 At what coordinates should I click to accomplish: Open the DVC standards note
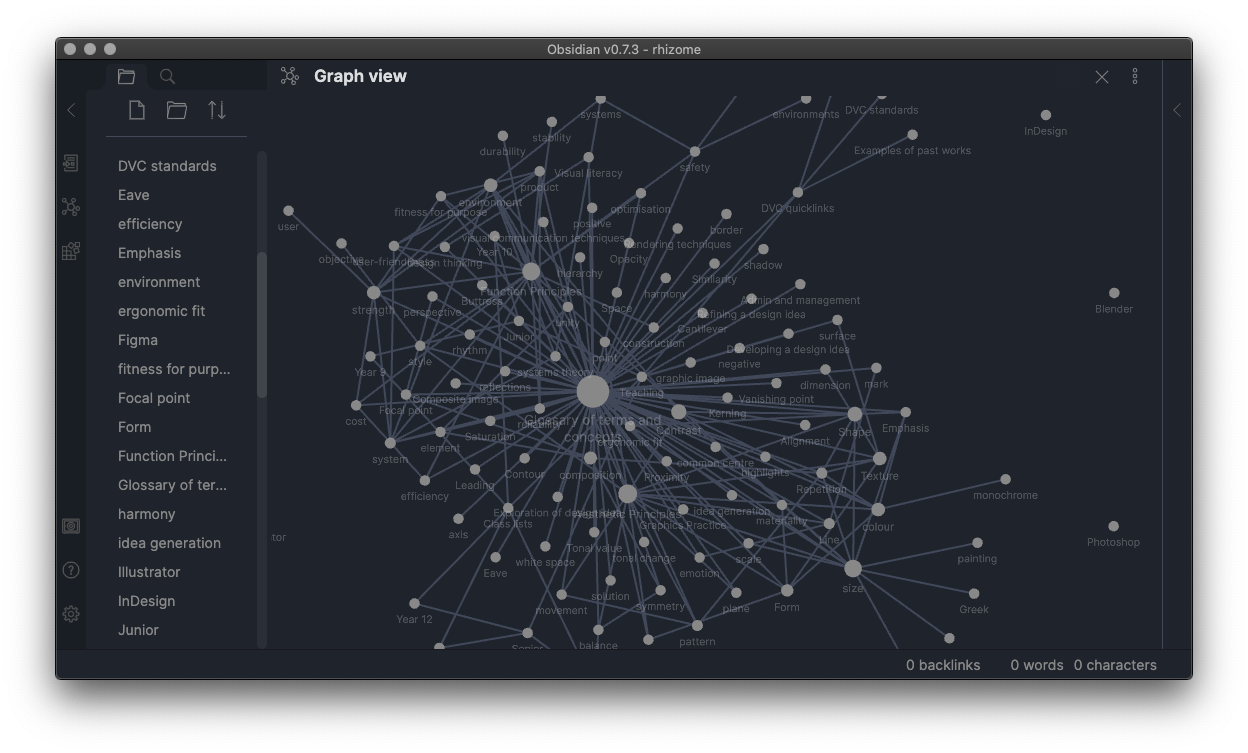click(x=166, y=165)
